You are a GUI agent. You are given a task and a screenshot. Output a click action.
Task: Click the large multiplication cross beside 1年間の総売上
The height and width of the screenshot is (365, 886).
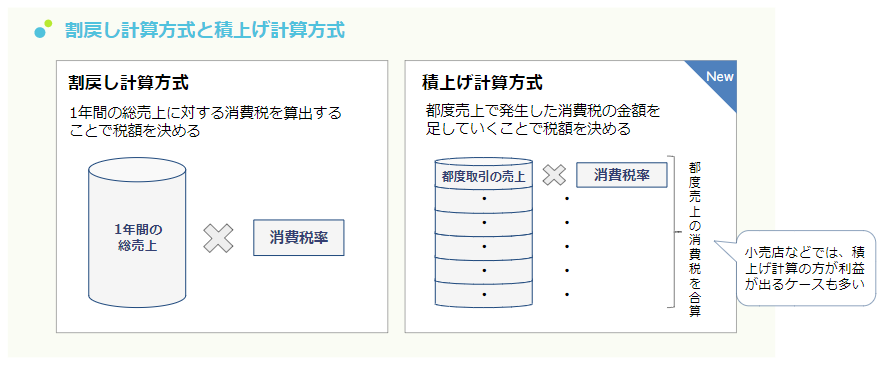[218, 238]
